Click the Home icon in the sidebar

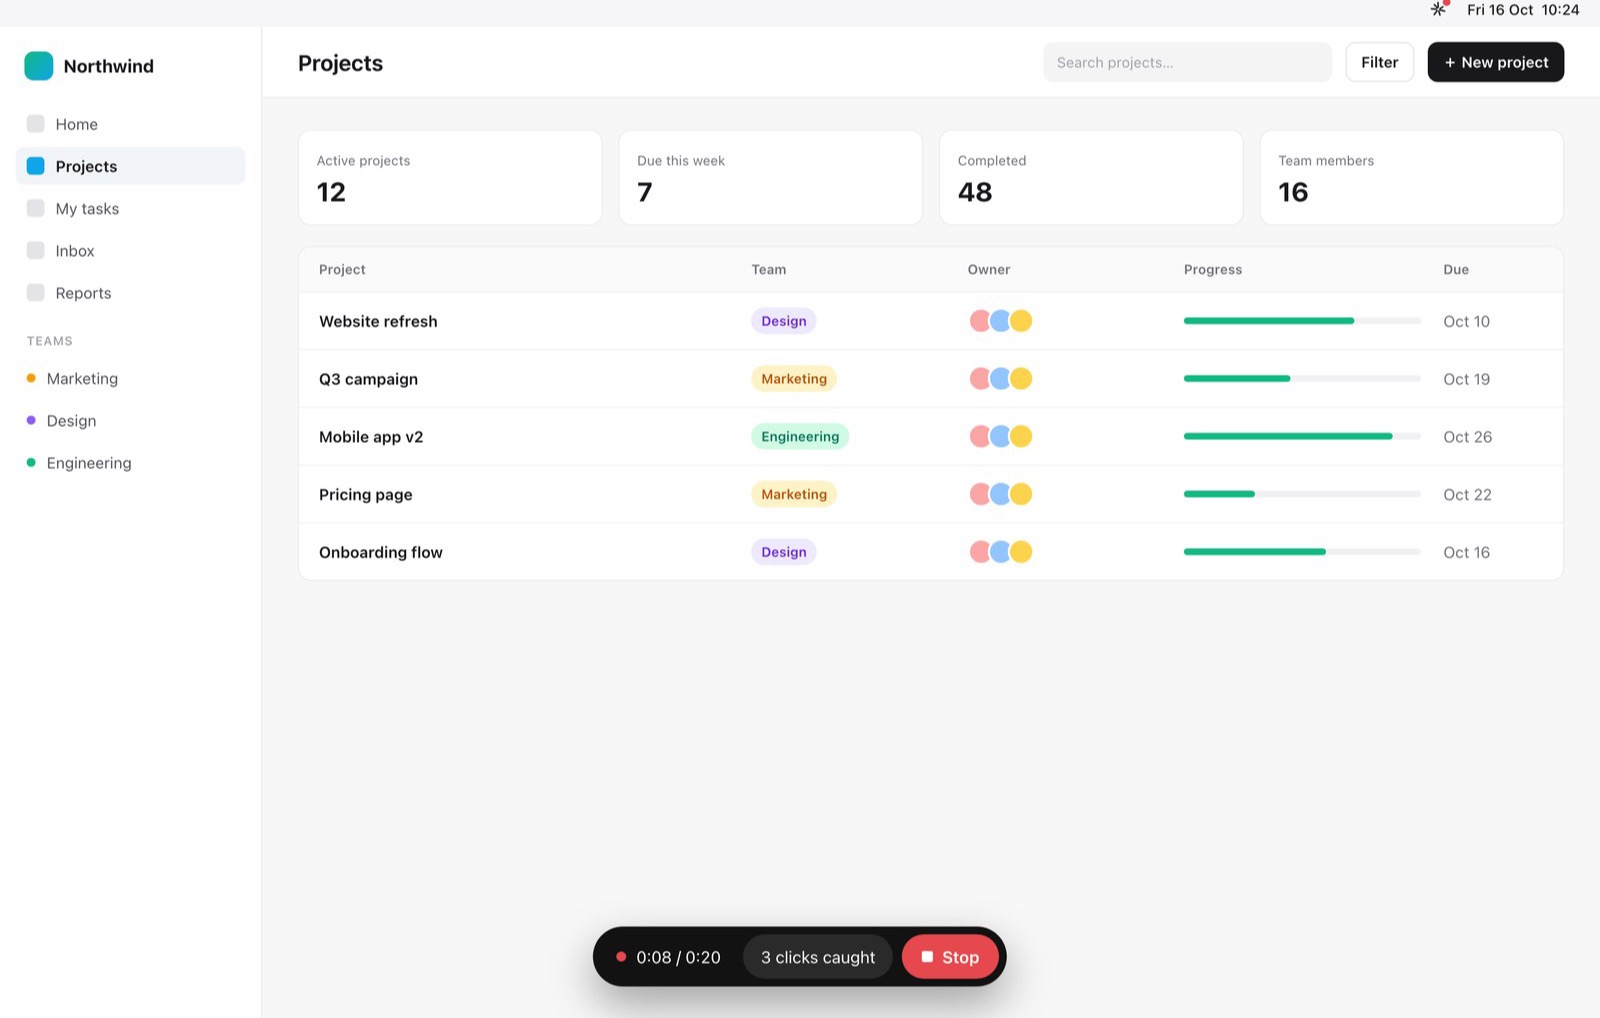click(36, 124)
